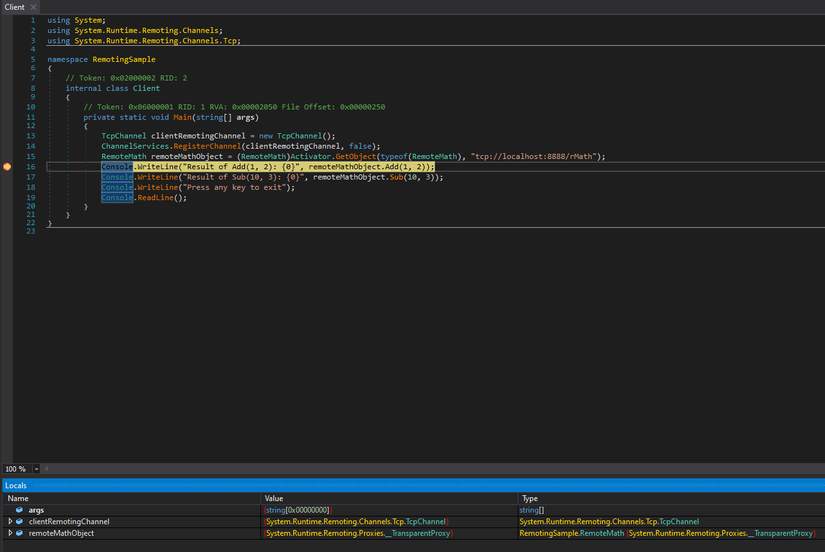The width and height of the screenshot is (825, 552).
Task: Select the args row value in Locals
Action: tap(298, 510)
